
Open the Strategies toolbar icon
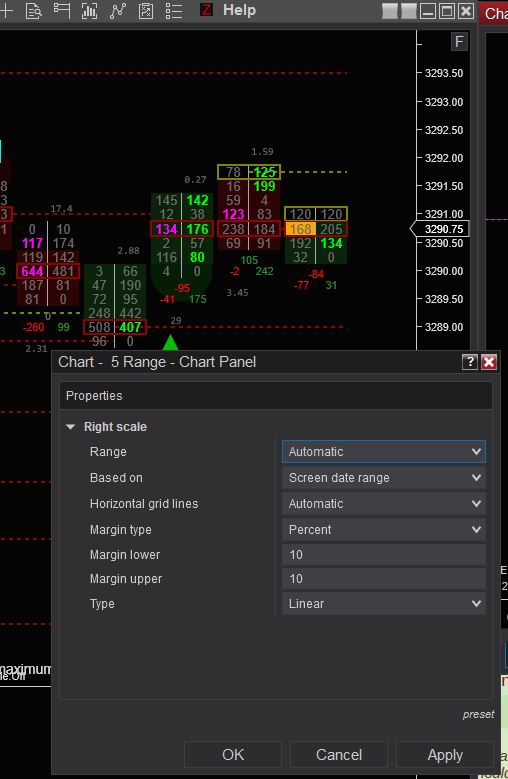(x=145, y=10)
